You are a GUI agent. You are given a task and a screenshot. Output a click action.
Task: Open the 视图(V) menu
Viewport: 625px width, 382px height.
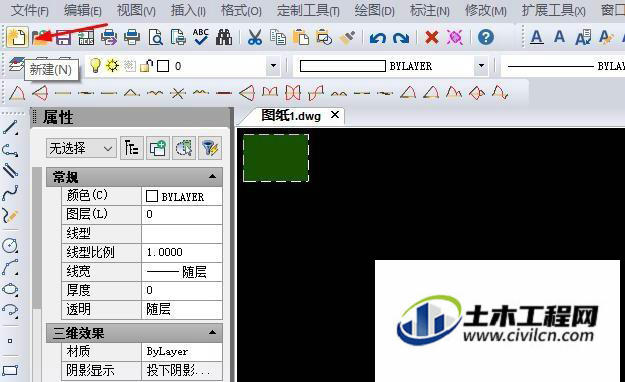tap(136, 10)
